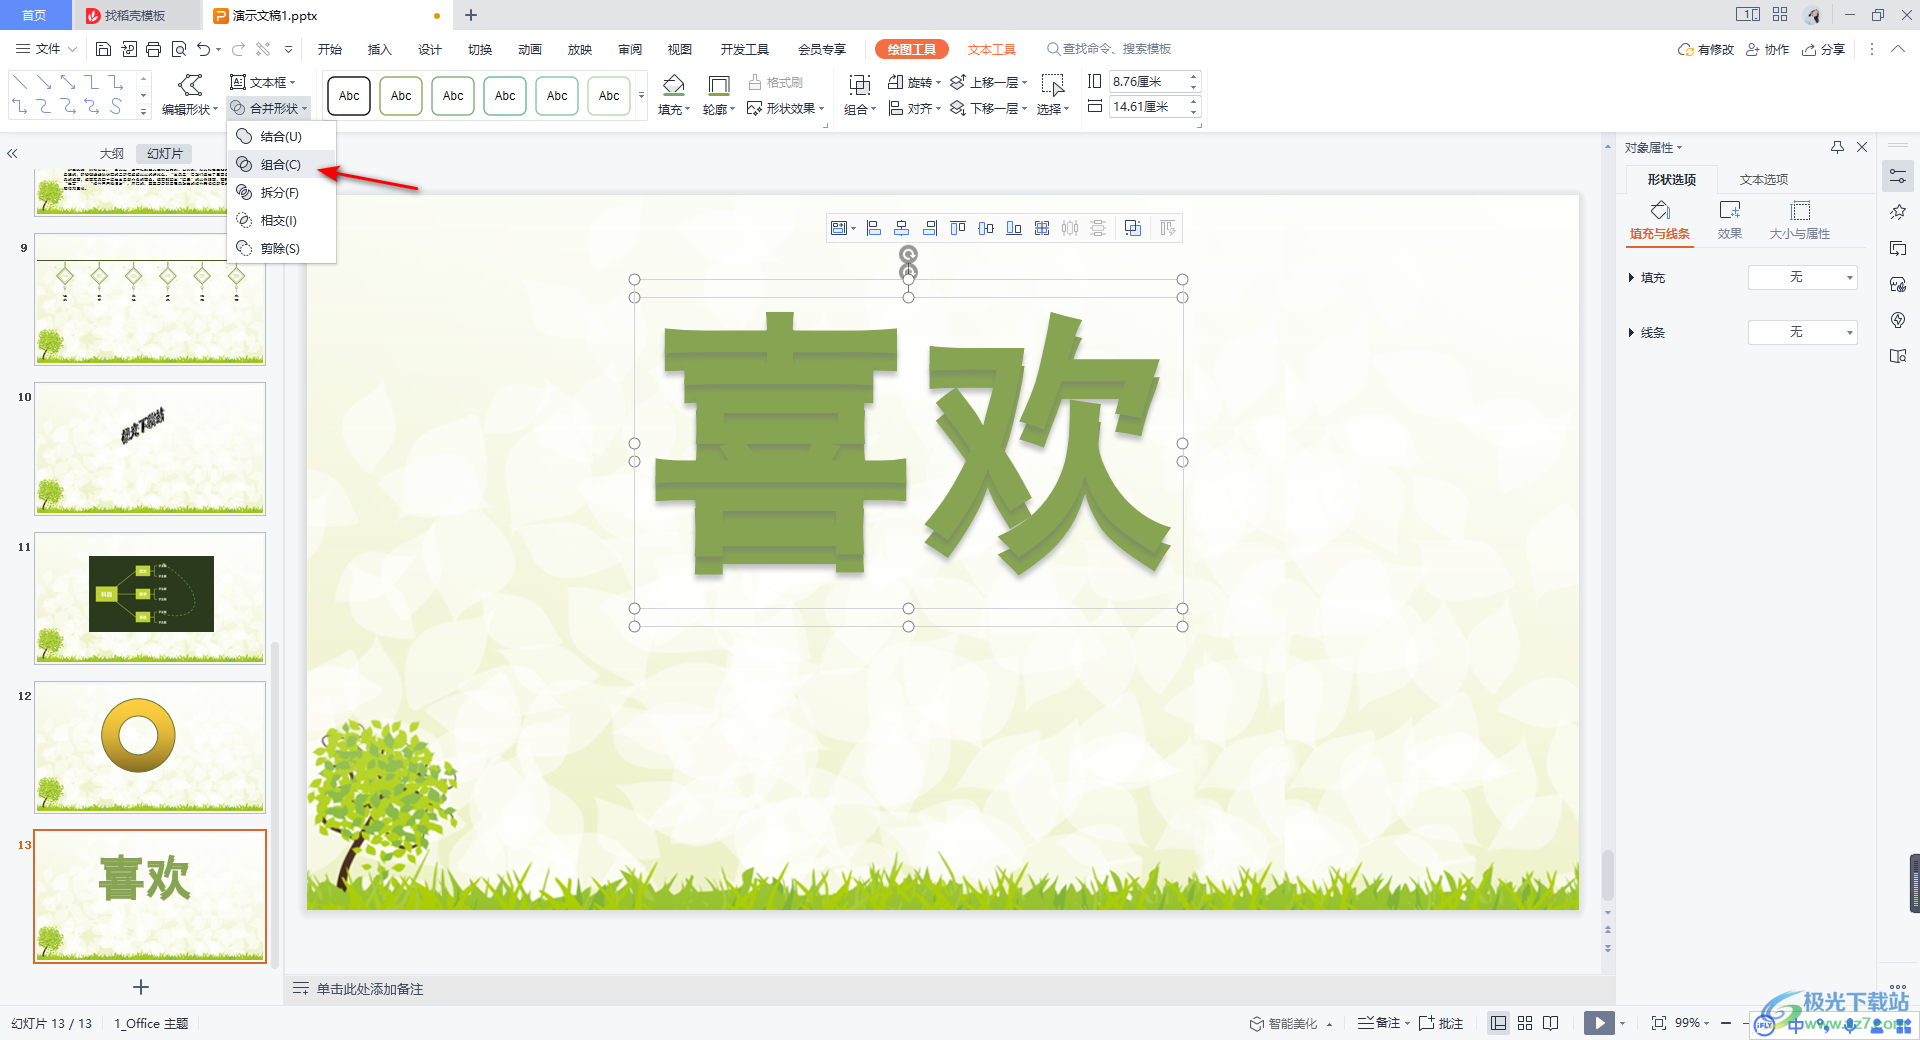Collapse the slide thumbnail panel

click(13, 154)
